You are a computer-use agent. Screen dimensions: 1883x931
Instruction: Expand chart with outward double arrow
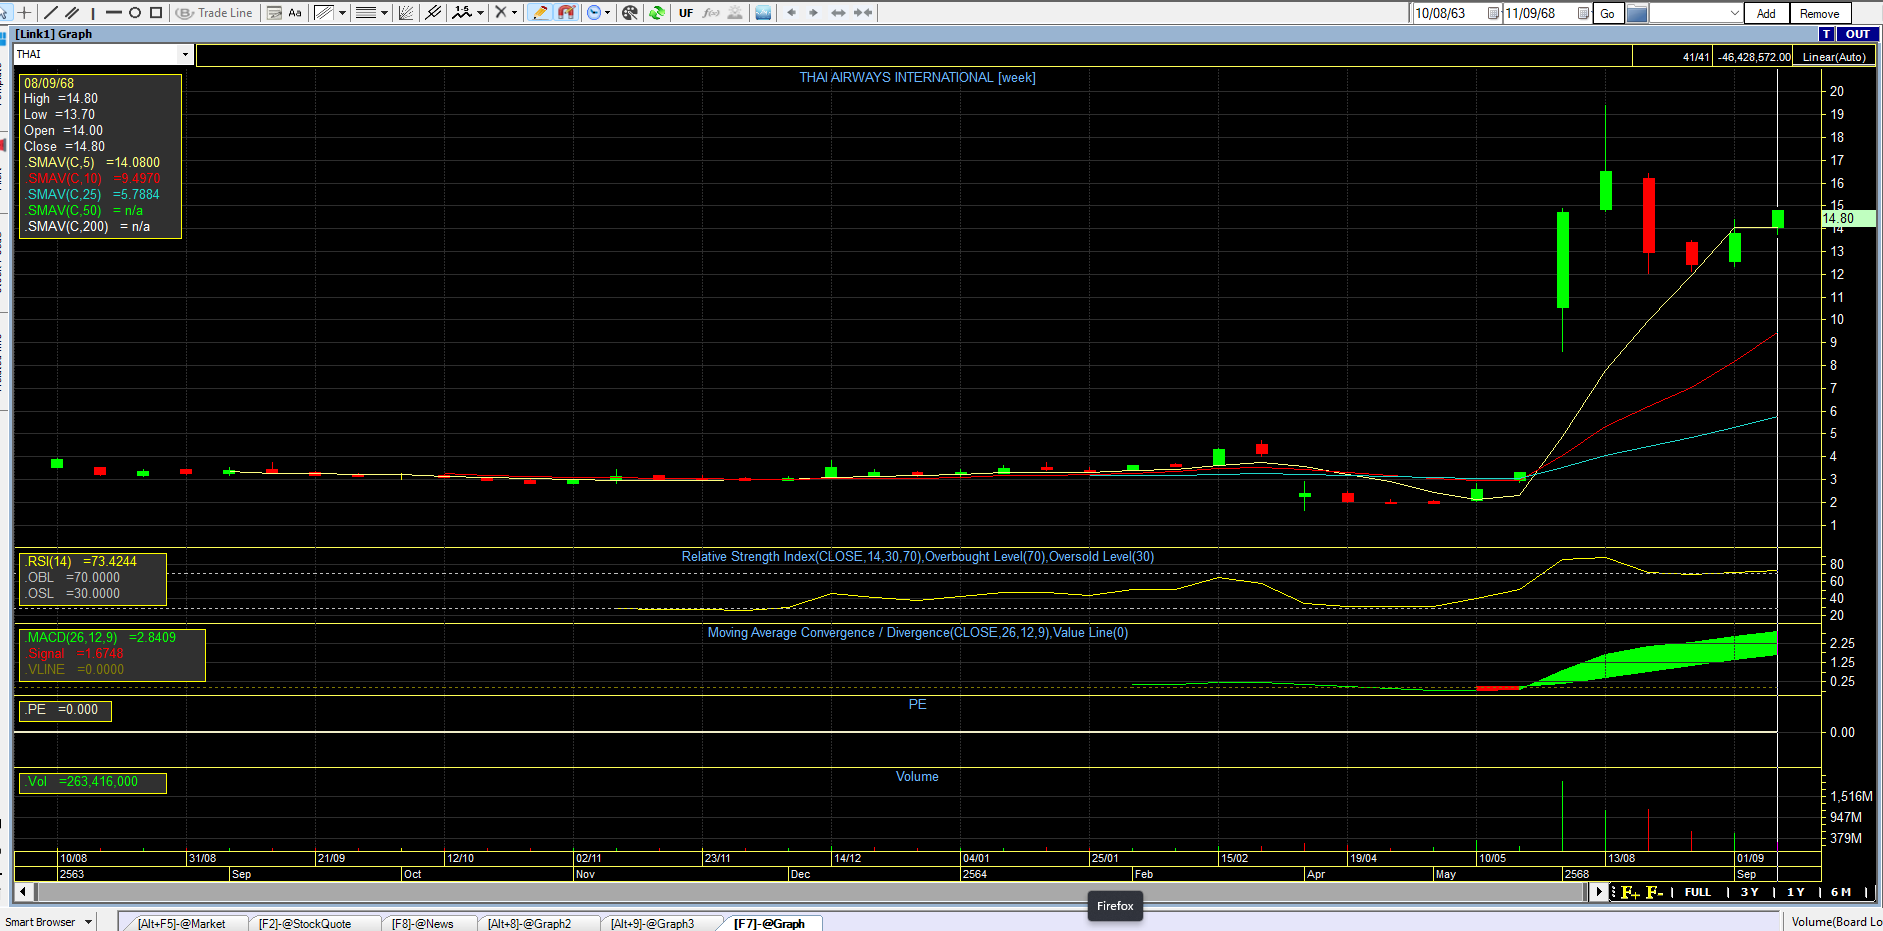point(839,13)
